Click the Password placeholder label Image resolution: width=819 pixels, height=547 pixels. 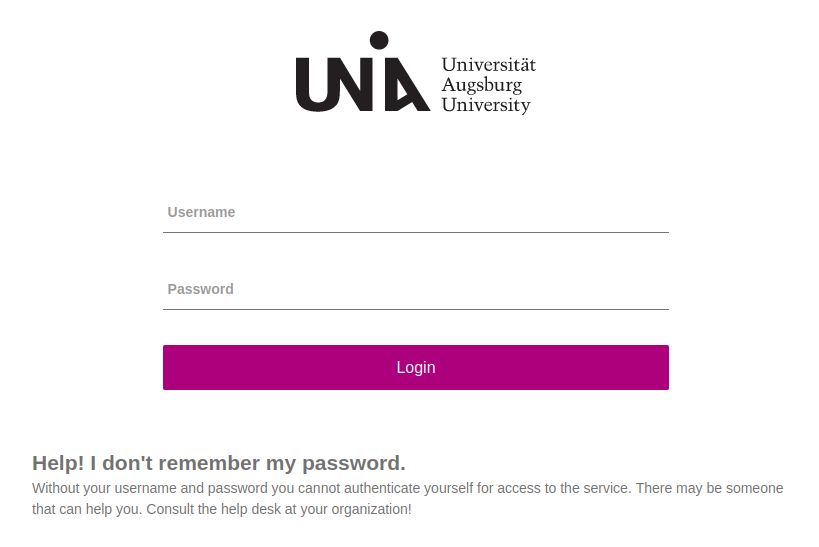click(200, 289)
